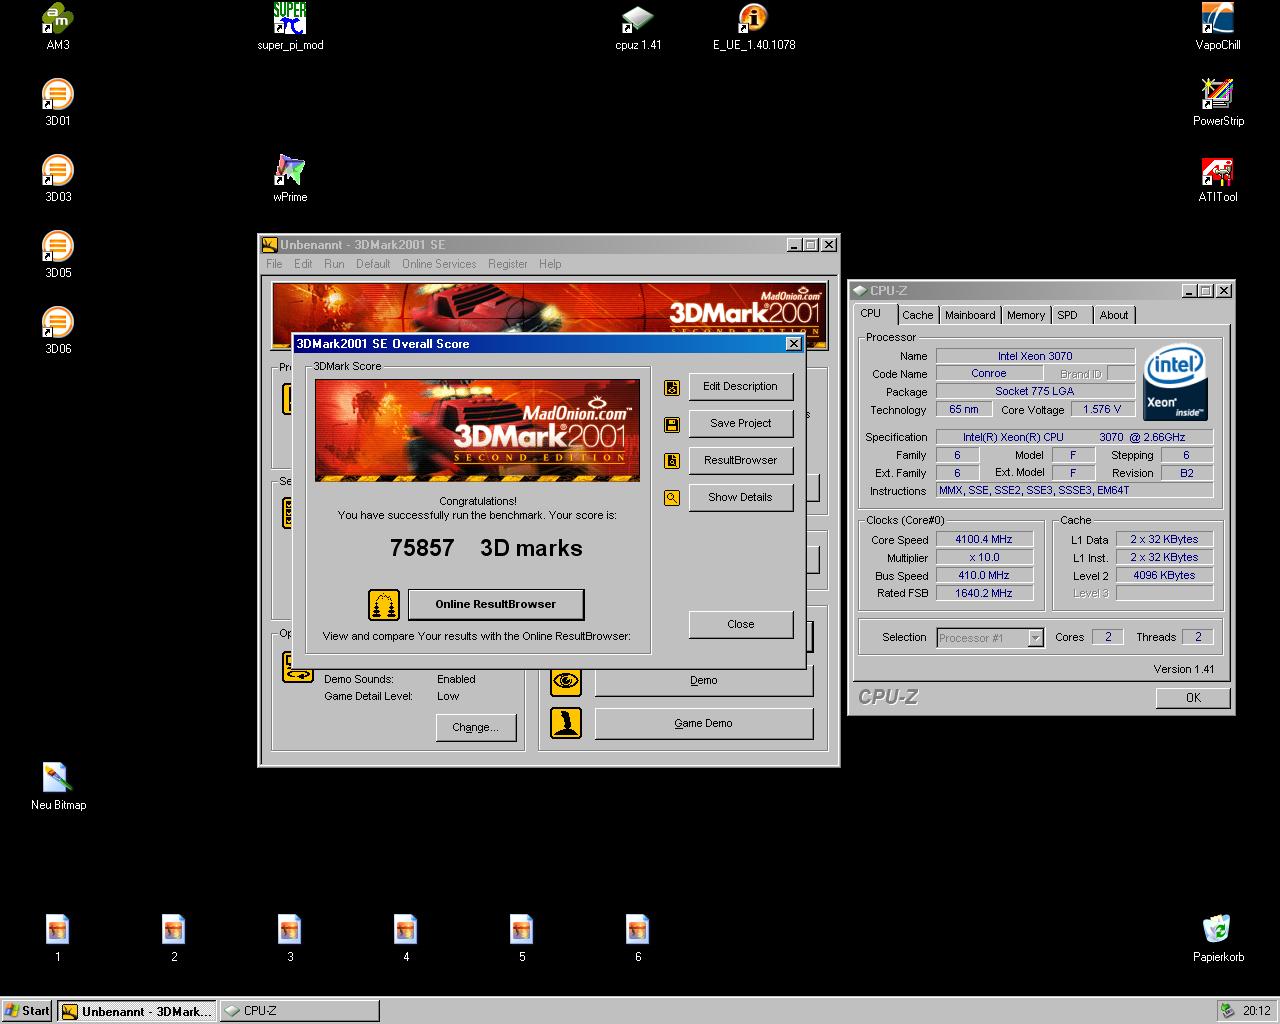This screenshot has height=1024, width=1280.
Task: Click the taskbar clock showing 20:12
Action: 1256,1011
